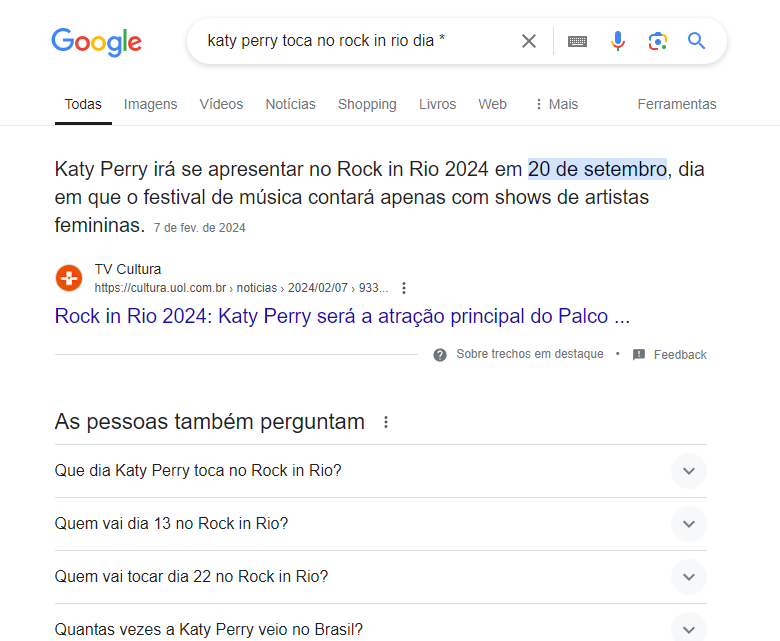780x641 pixels.
Task: Open three-dot menu next to TV Cultura URL
Action: [x=404, y=288]
